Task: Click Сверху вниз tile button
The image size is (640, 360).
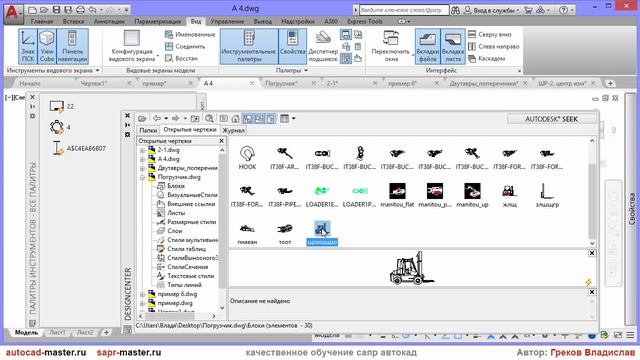Action: point(490,35)
